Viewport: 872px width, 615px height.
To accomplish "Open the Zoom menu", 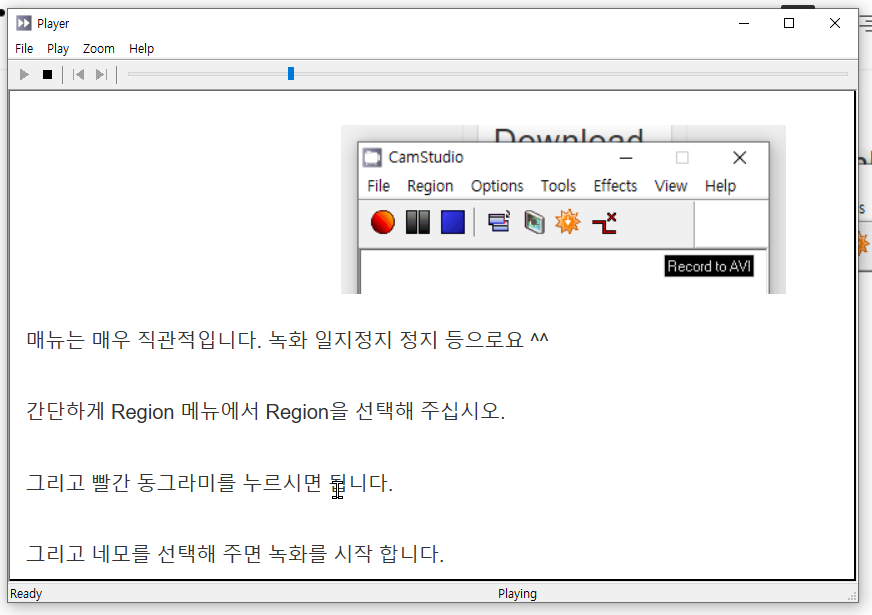I will [98, 49].
